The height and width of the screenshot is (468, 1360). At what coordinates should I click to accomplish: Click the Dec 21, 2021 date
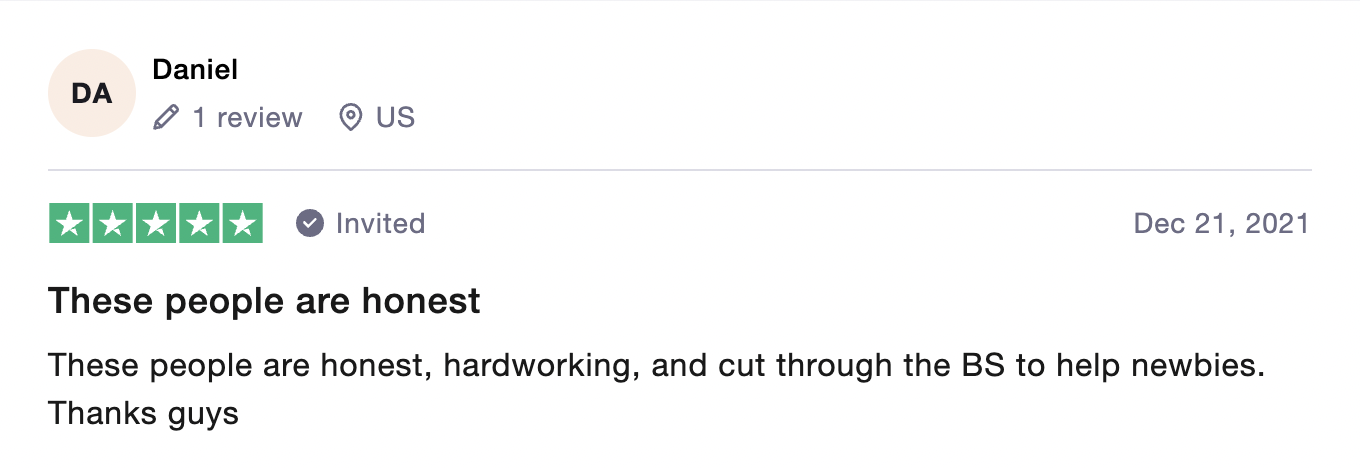(1221, 223)
